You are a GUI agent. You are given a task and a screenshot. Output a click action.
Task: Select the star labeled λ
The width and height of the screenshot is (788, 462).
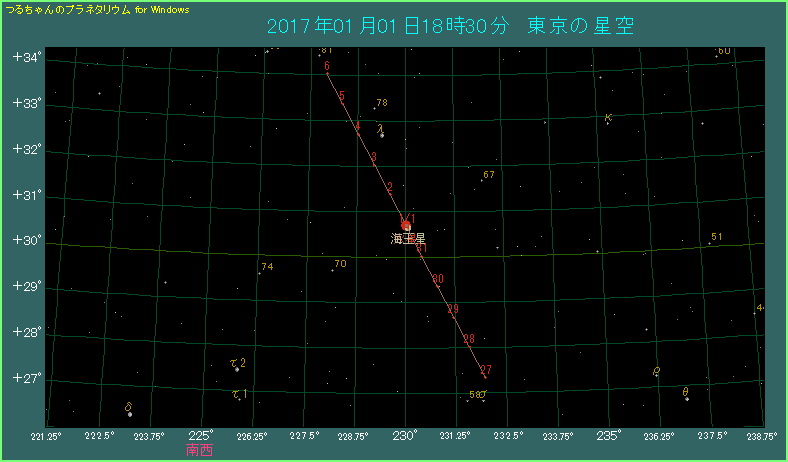pyautogui.click(x=382, y=134)
